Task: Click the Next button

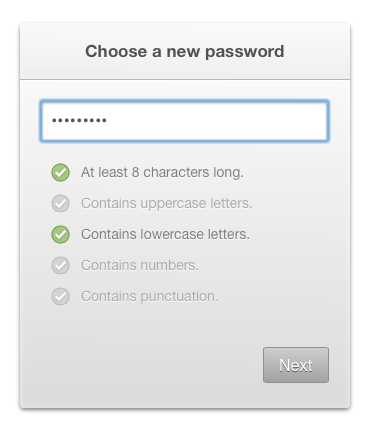Action: (x=296, y=365)
